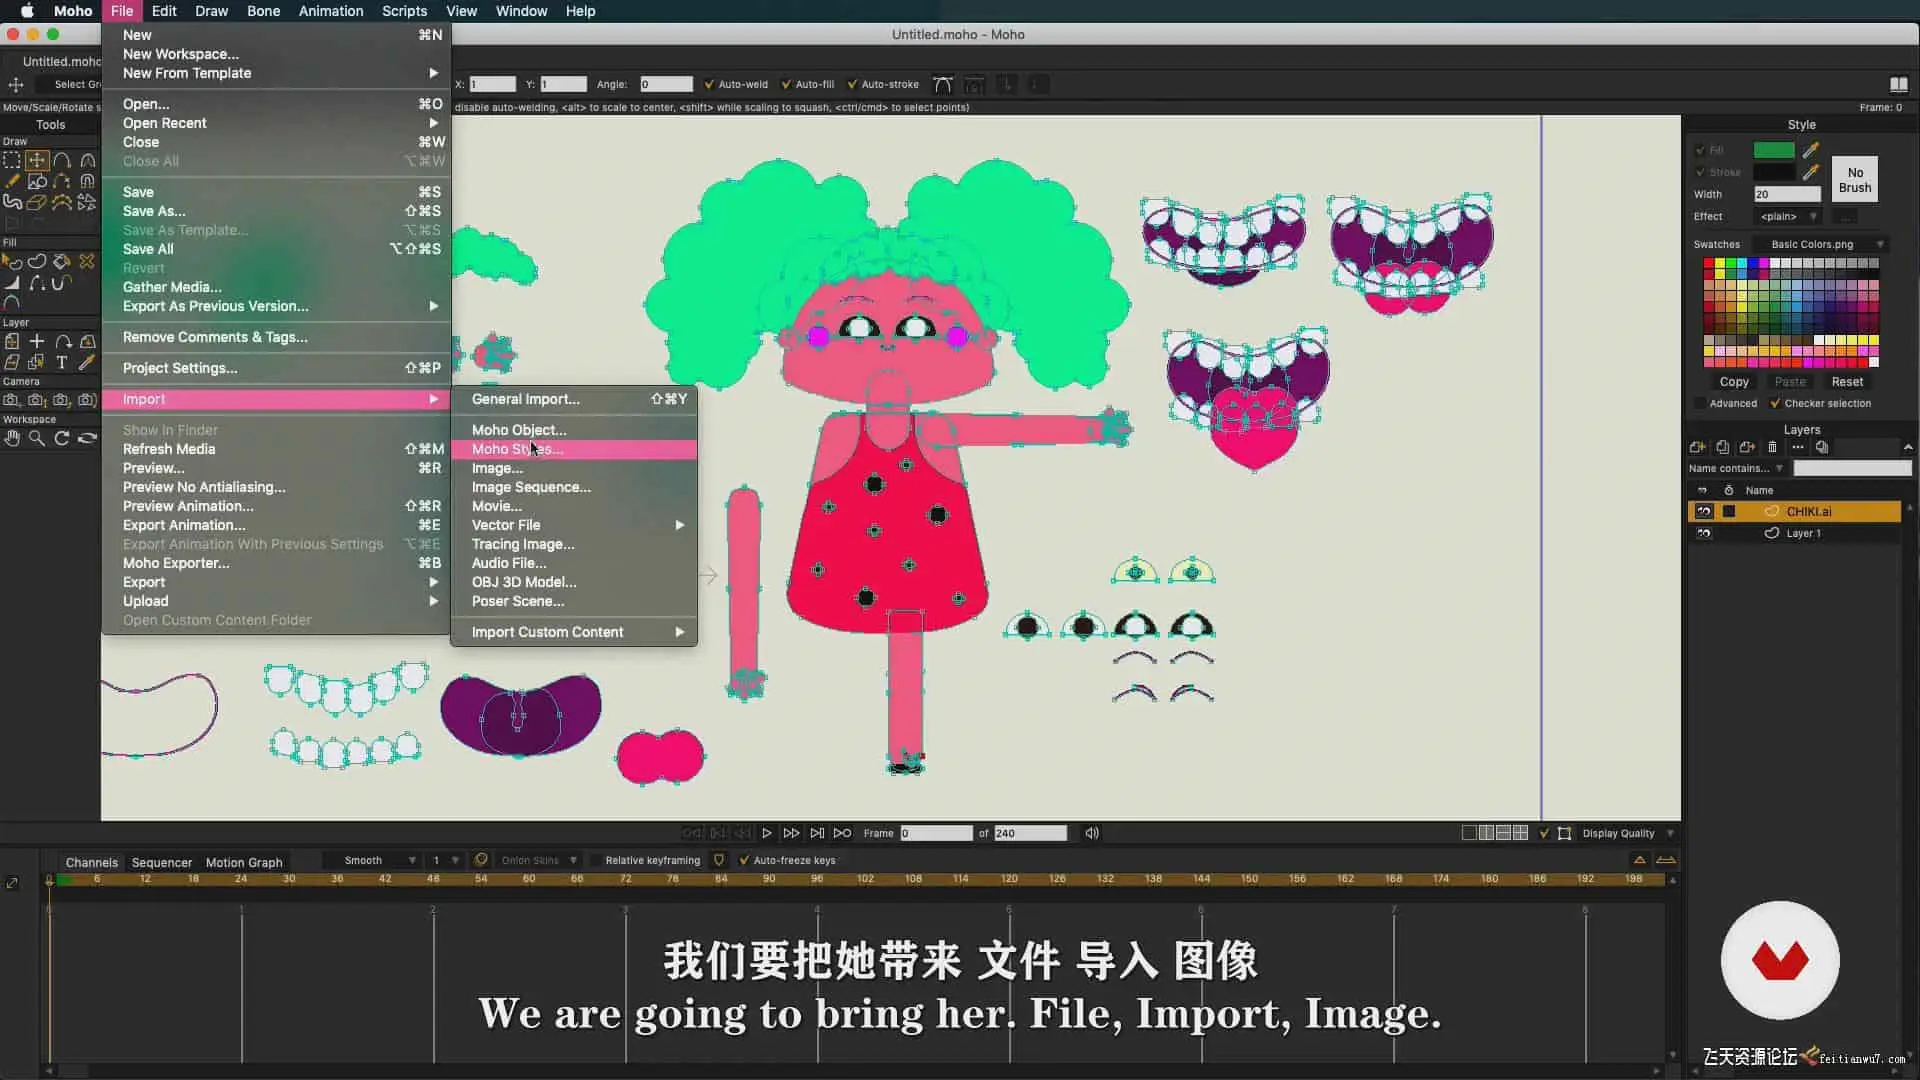Viewport: 1920px width, 1080px height.
Task: Open the Onion Skins dropdown
Action: point(538,860)
